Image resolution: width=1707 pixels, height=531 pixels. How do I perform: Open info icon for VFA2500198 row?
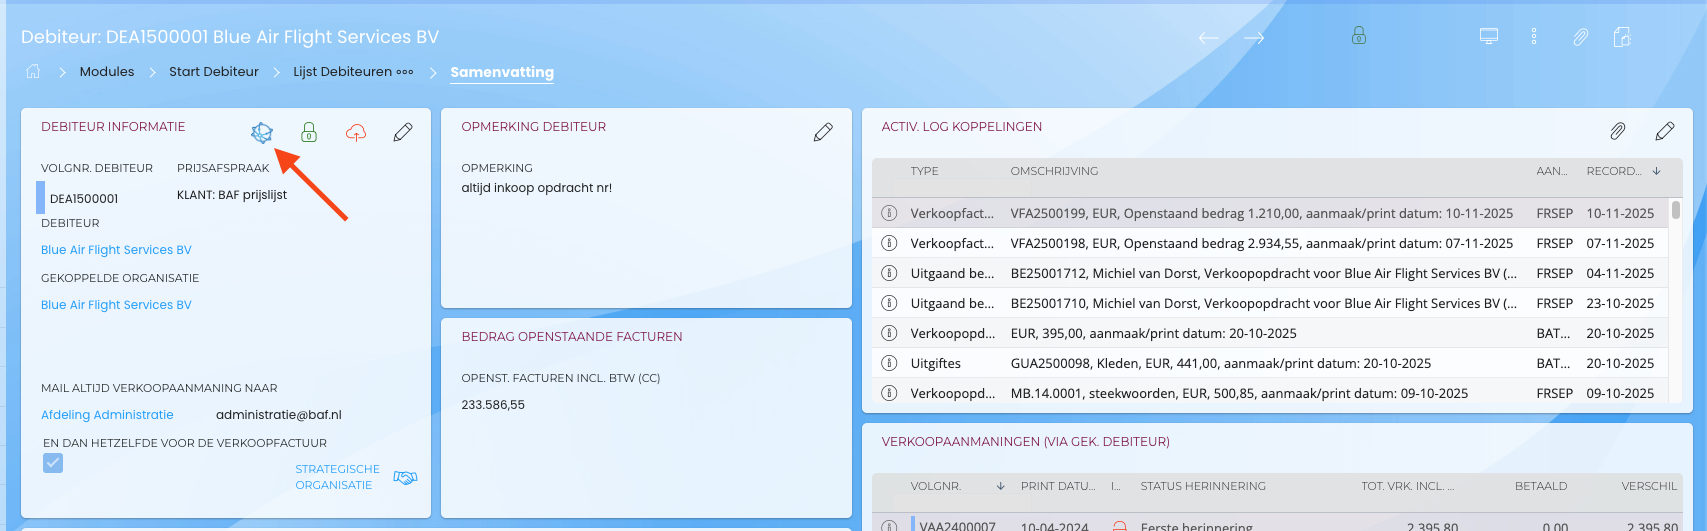(889, 243)
